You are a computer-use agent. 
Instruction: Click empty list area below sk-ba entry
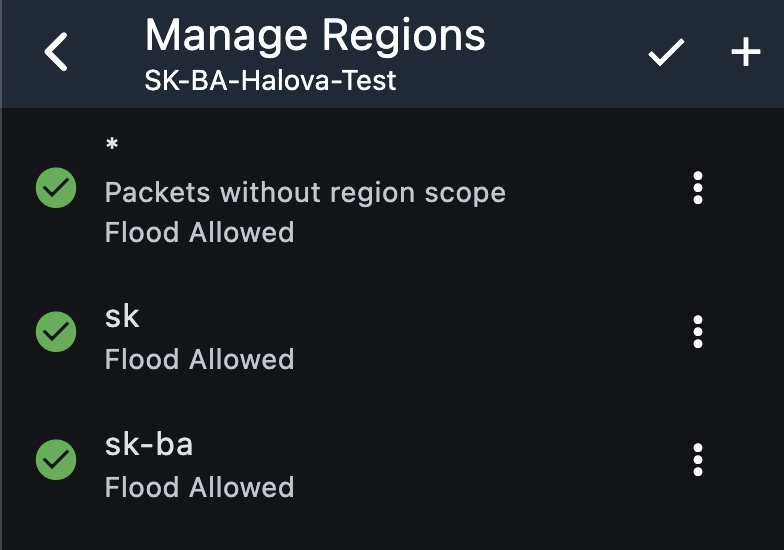[390, 530]
